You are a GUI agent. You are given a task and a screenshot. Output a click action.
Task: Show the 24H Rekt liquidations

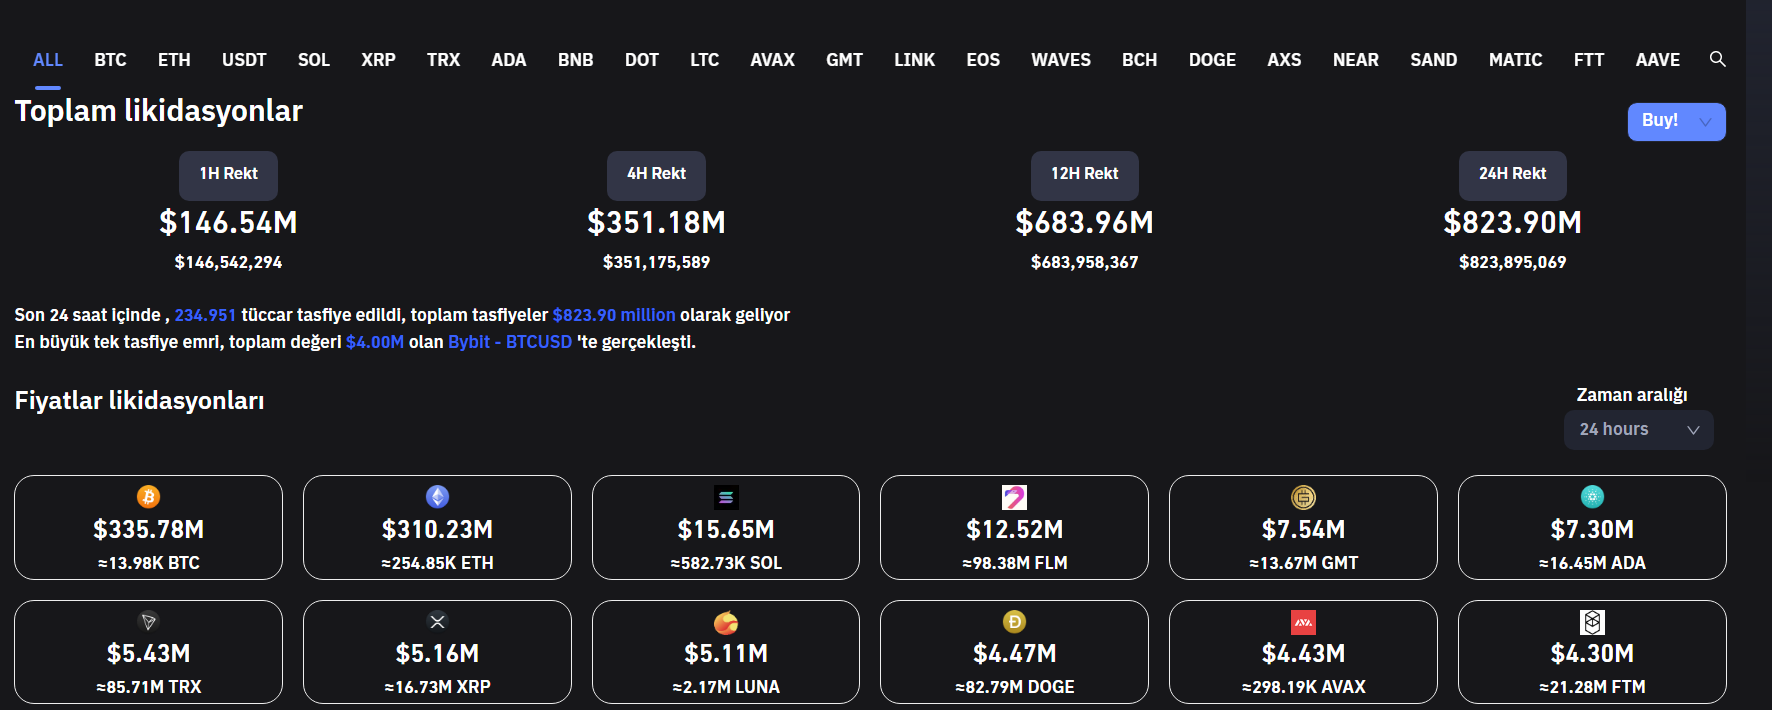[x=1512, y=175]
